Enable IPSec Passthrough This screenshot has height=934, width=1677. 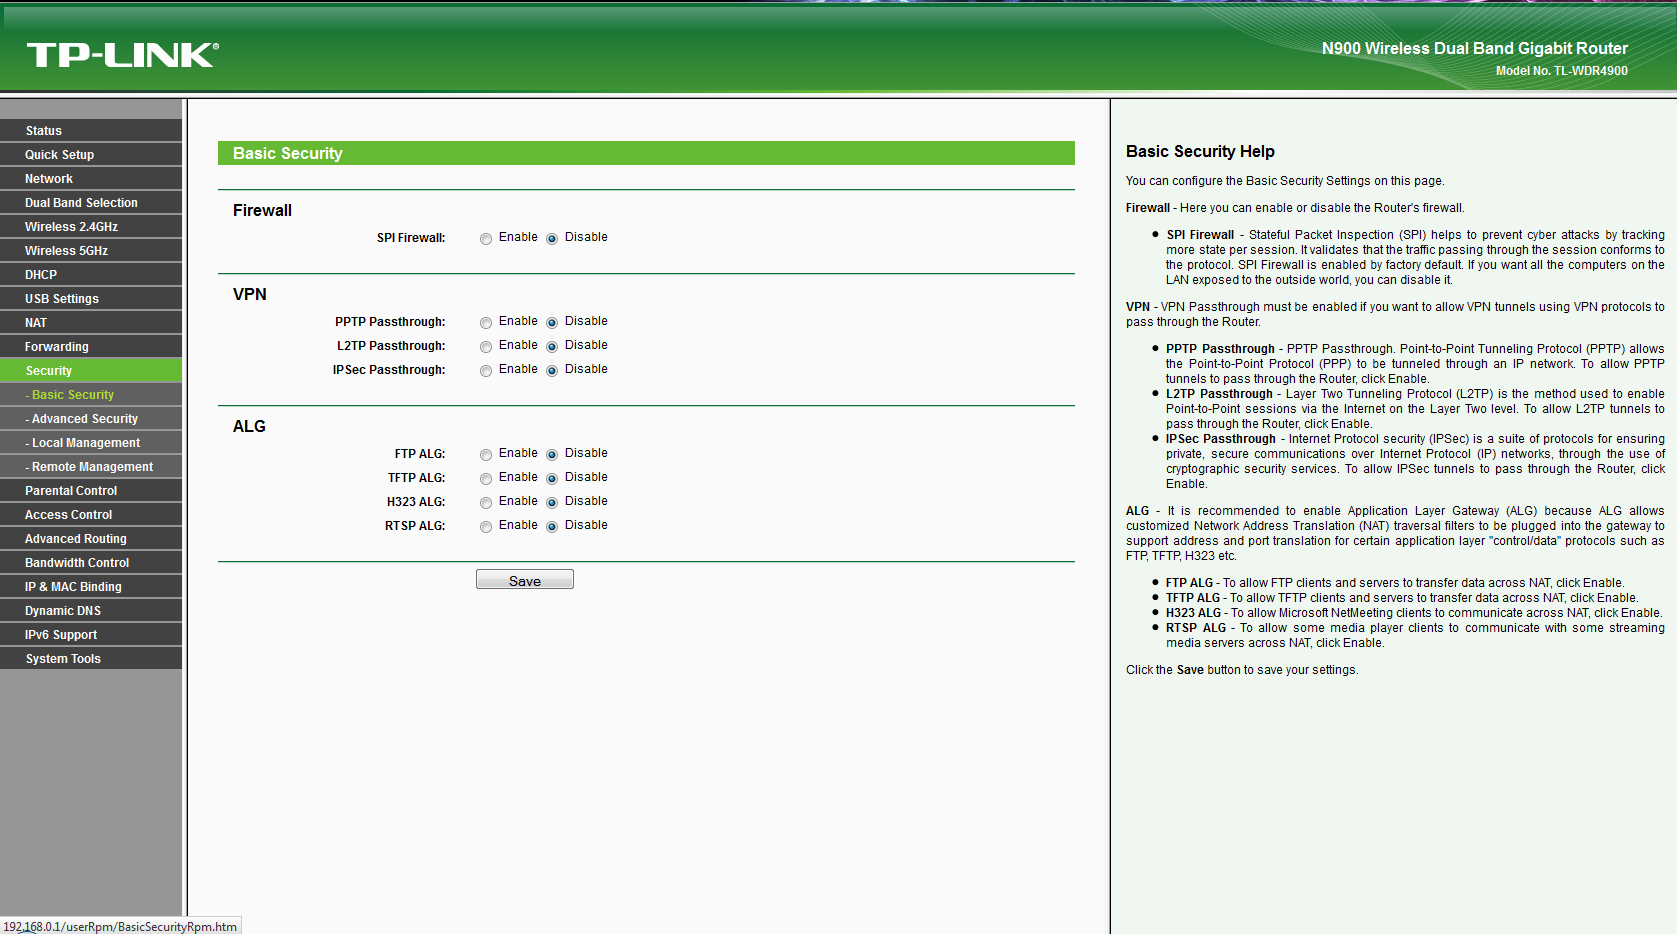tap(486, 371)
